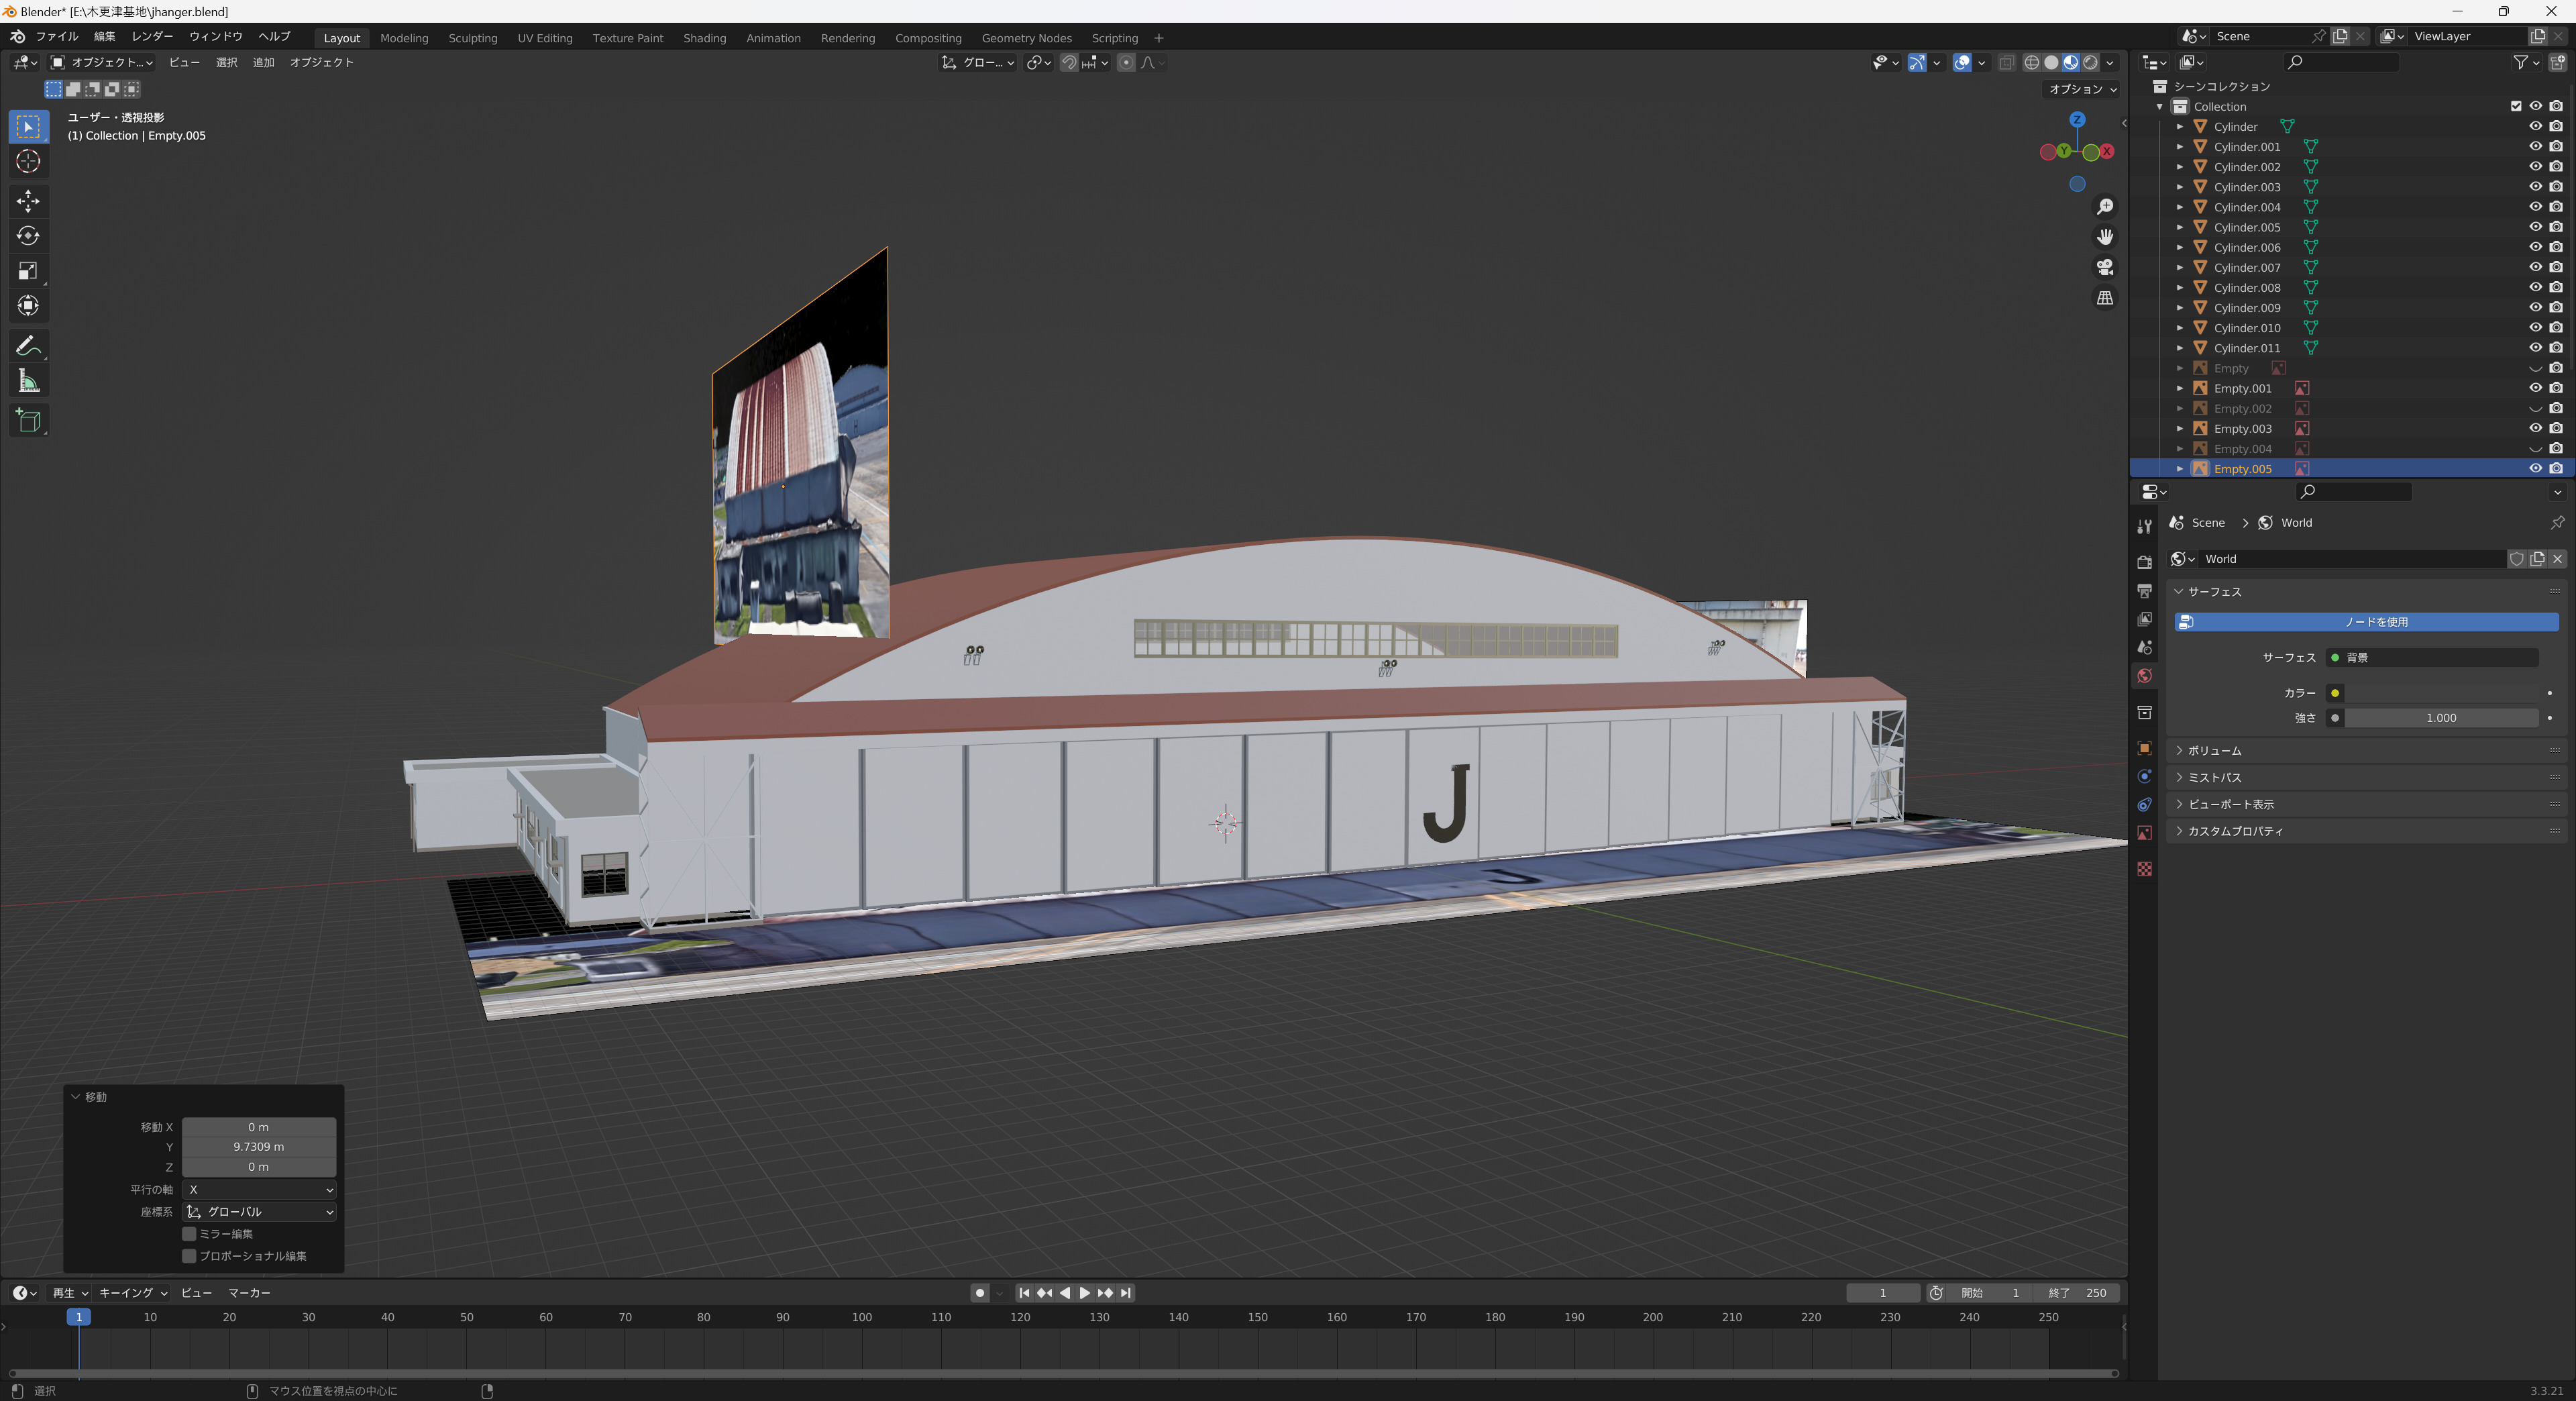Screen dimensions: 2576x1401
Task: Click the pan hand gizmo
Action: tap(2105, 237)
